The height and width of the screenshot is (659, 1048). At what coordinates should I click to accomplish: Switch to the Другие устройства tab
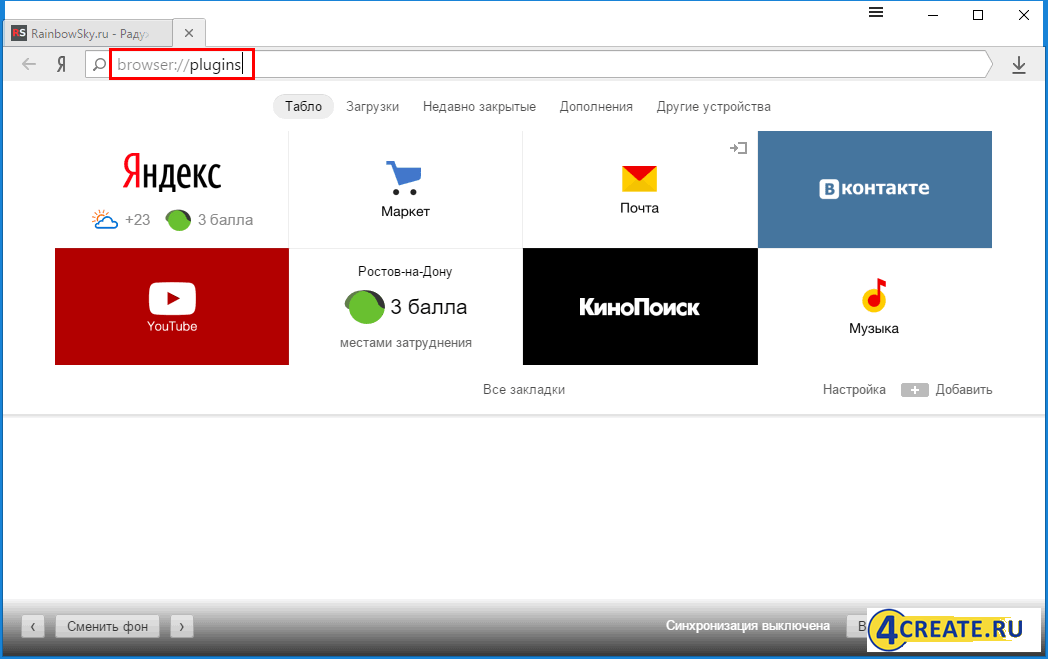coord(713,107)
